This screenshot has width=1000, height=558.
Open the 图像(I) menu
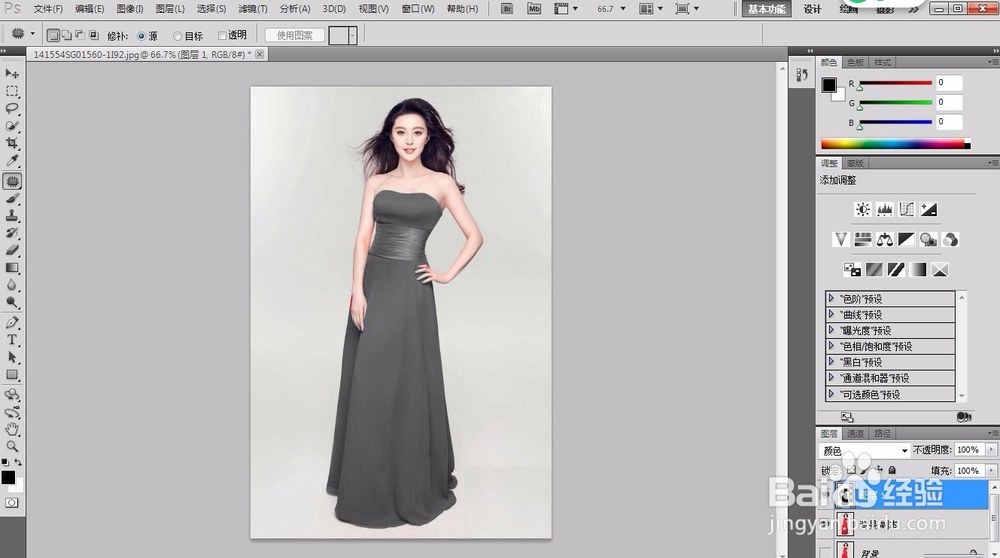130,9
